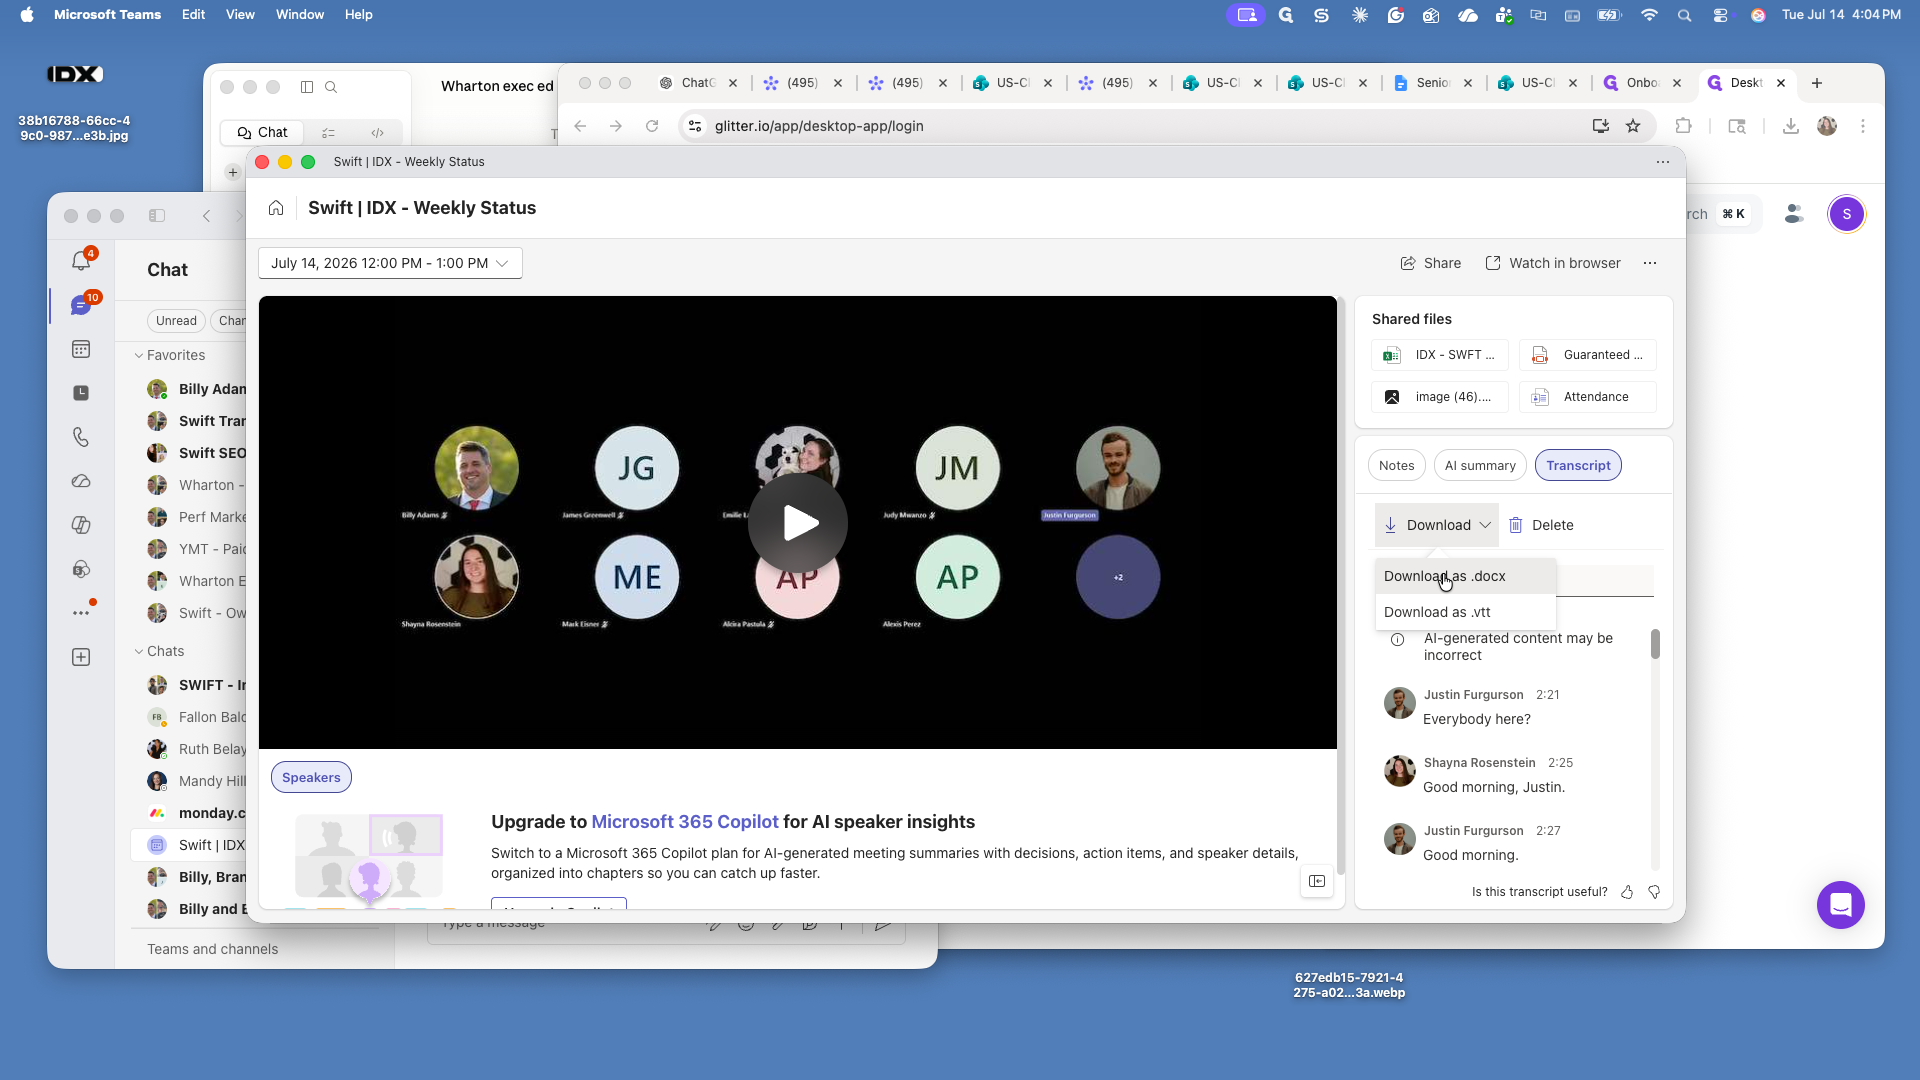The height and width of the screenshot is (1080, 1920).
Task: Click Watch in browser button
Action: [x=1553, y=263]
